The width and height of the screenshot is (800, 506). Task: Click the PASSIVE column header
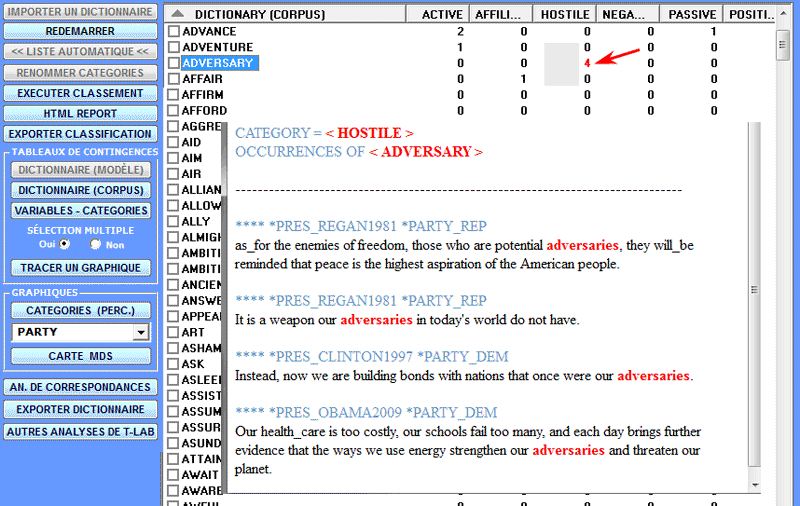click(691, 14)
